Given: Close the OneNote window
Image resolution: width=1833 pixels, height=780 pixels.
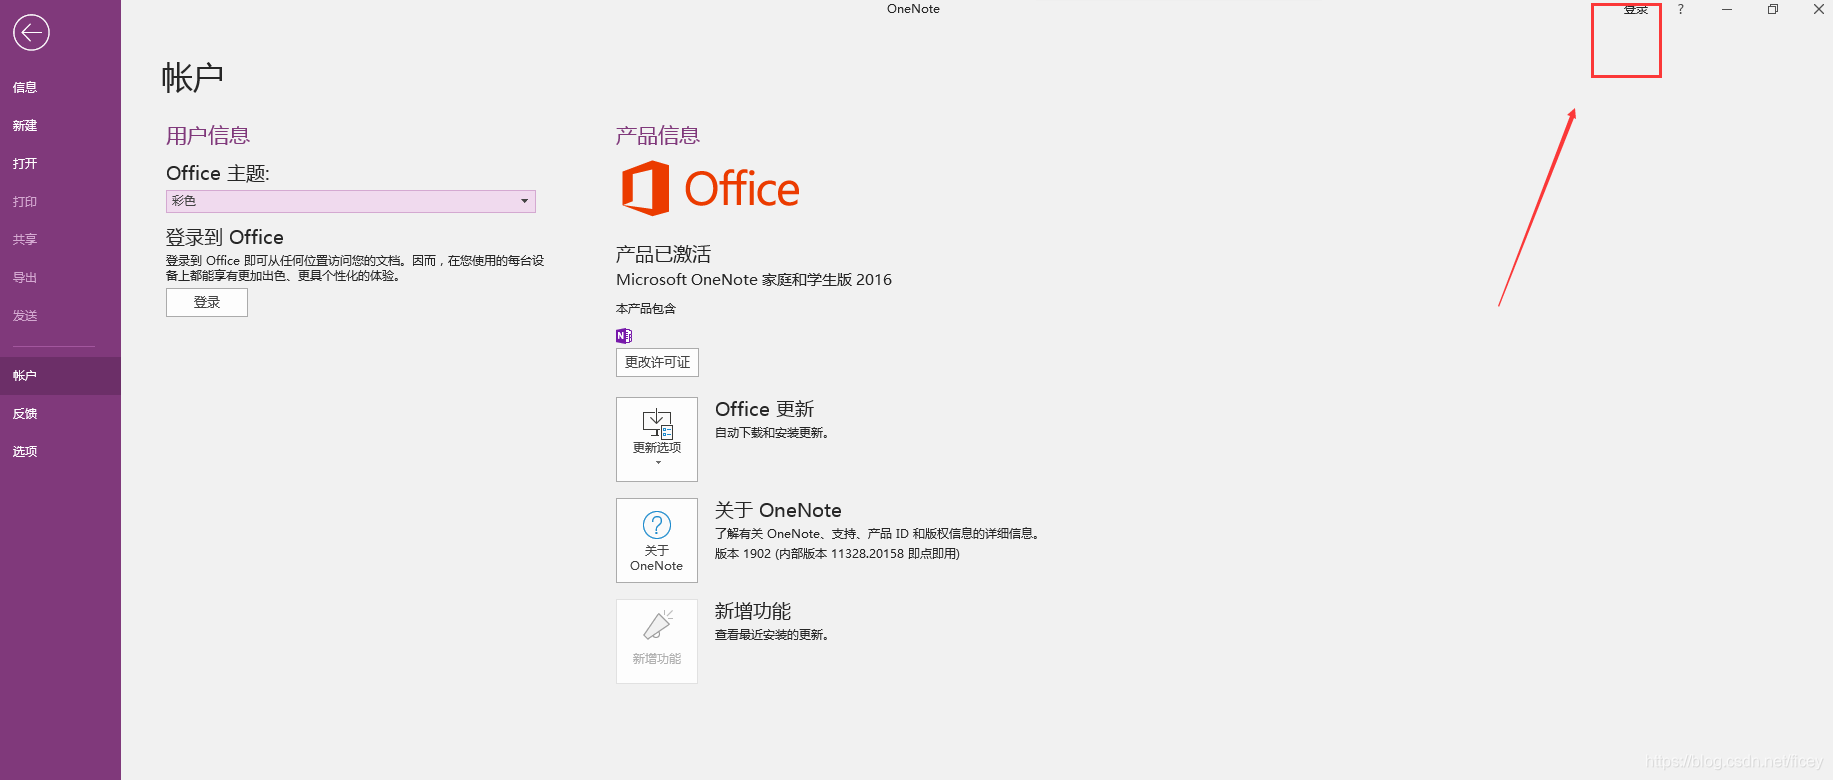Looking at the screenshot, I should [x=1818, y=9].
